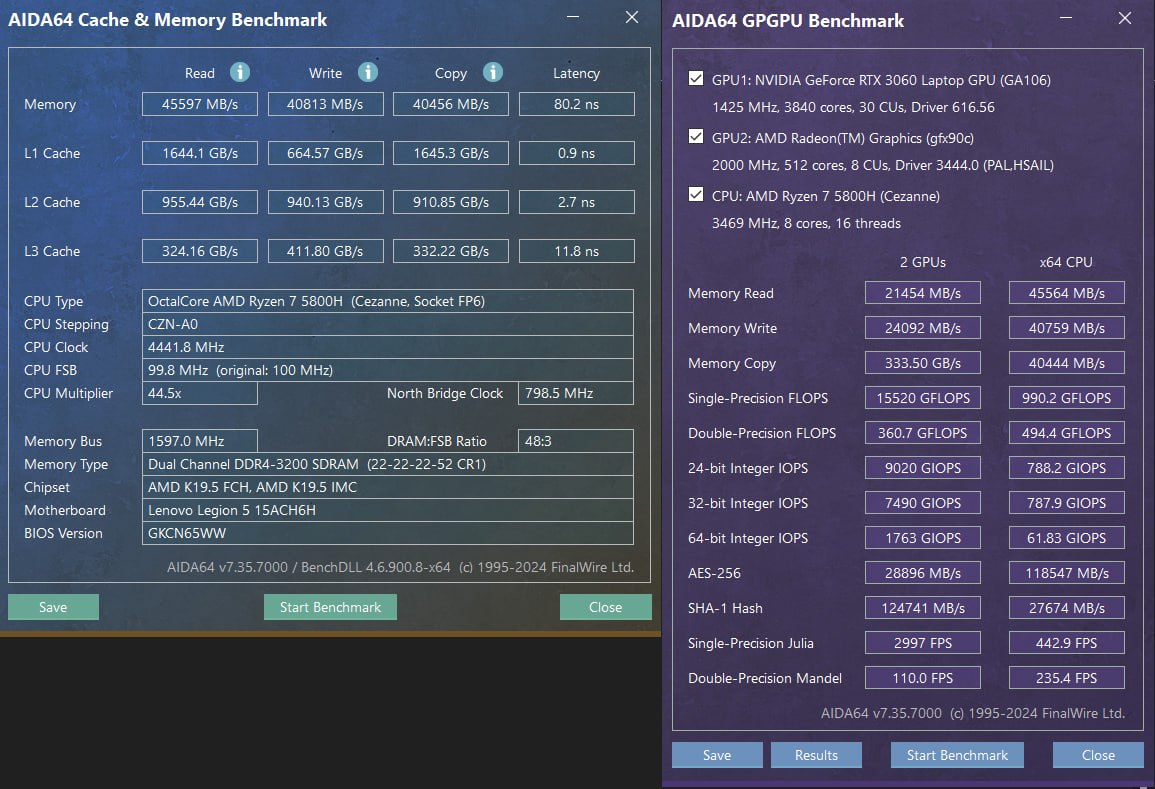This screenshot has height=789, width=1155.
Task: Close the Cache & Memory Benchmark window
Action: coord(632,17)
